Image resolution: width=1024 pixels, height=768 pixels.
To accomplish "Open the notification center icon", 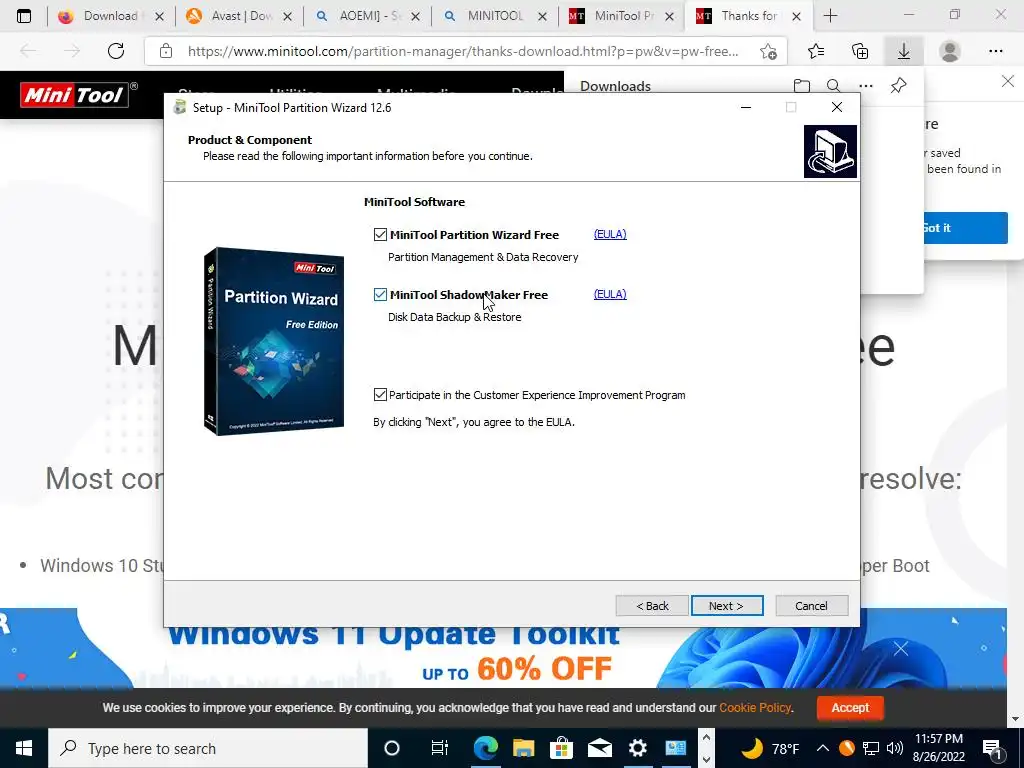I will coord(992,748).
